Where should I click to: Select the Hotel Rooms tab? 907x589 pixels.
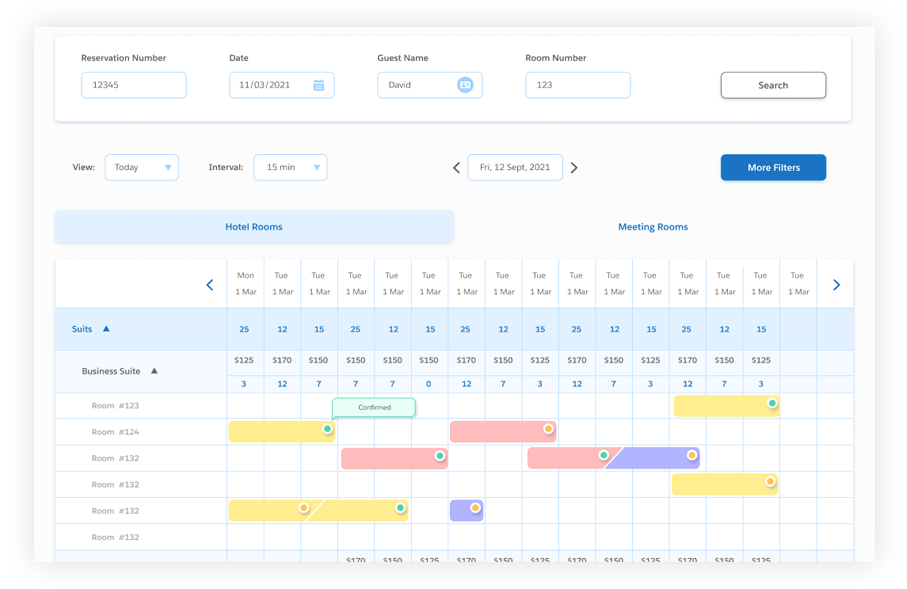click(254, 227)
